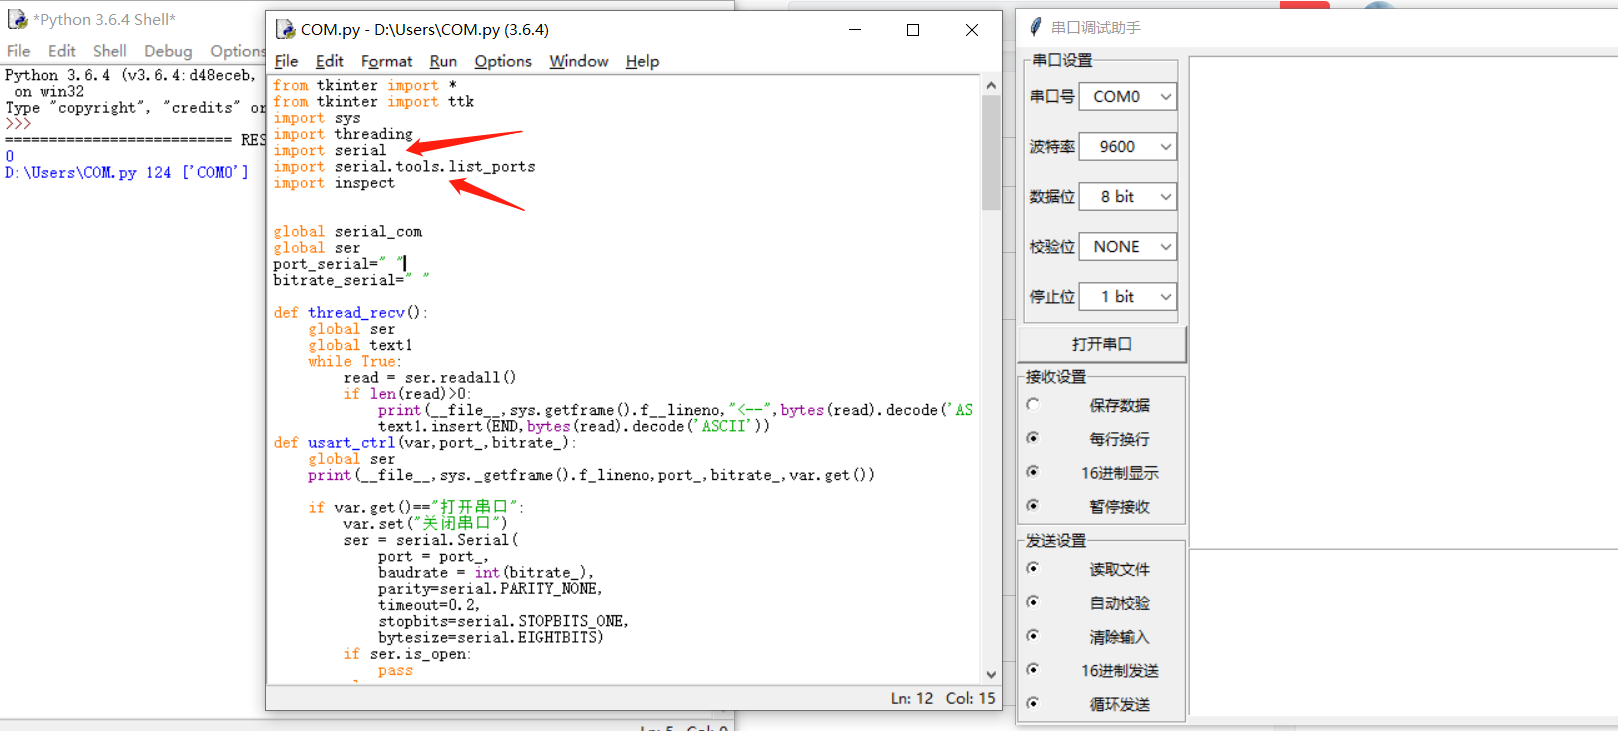This screenshot has height=731, width=1618.
Task: Close the COM.py editor window
Action: tap(972, 30)
